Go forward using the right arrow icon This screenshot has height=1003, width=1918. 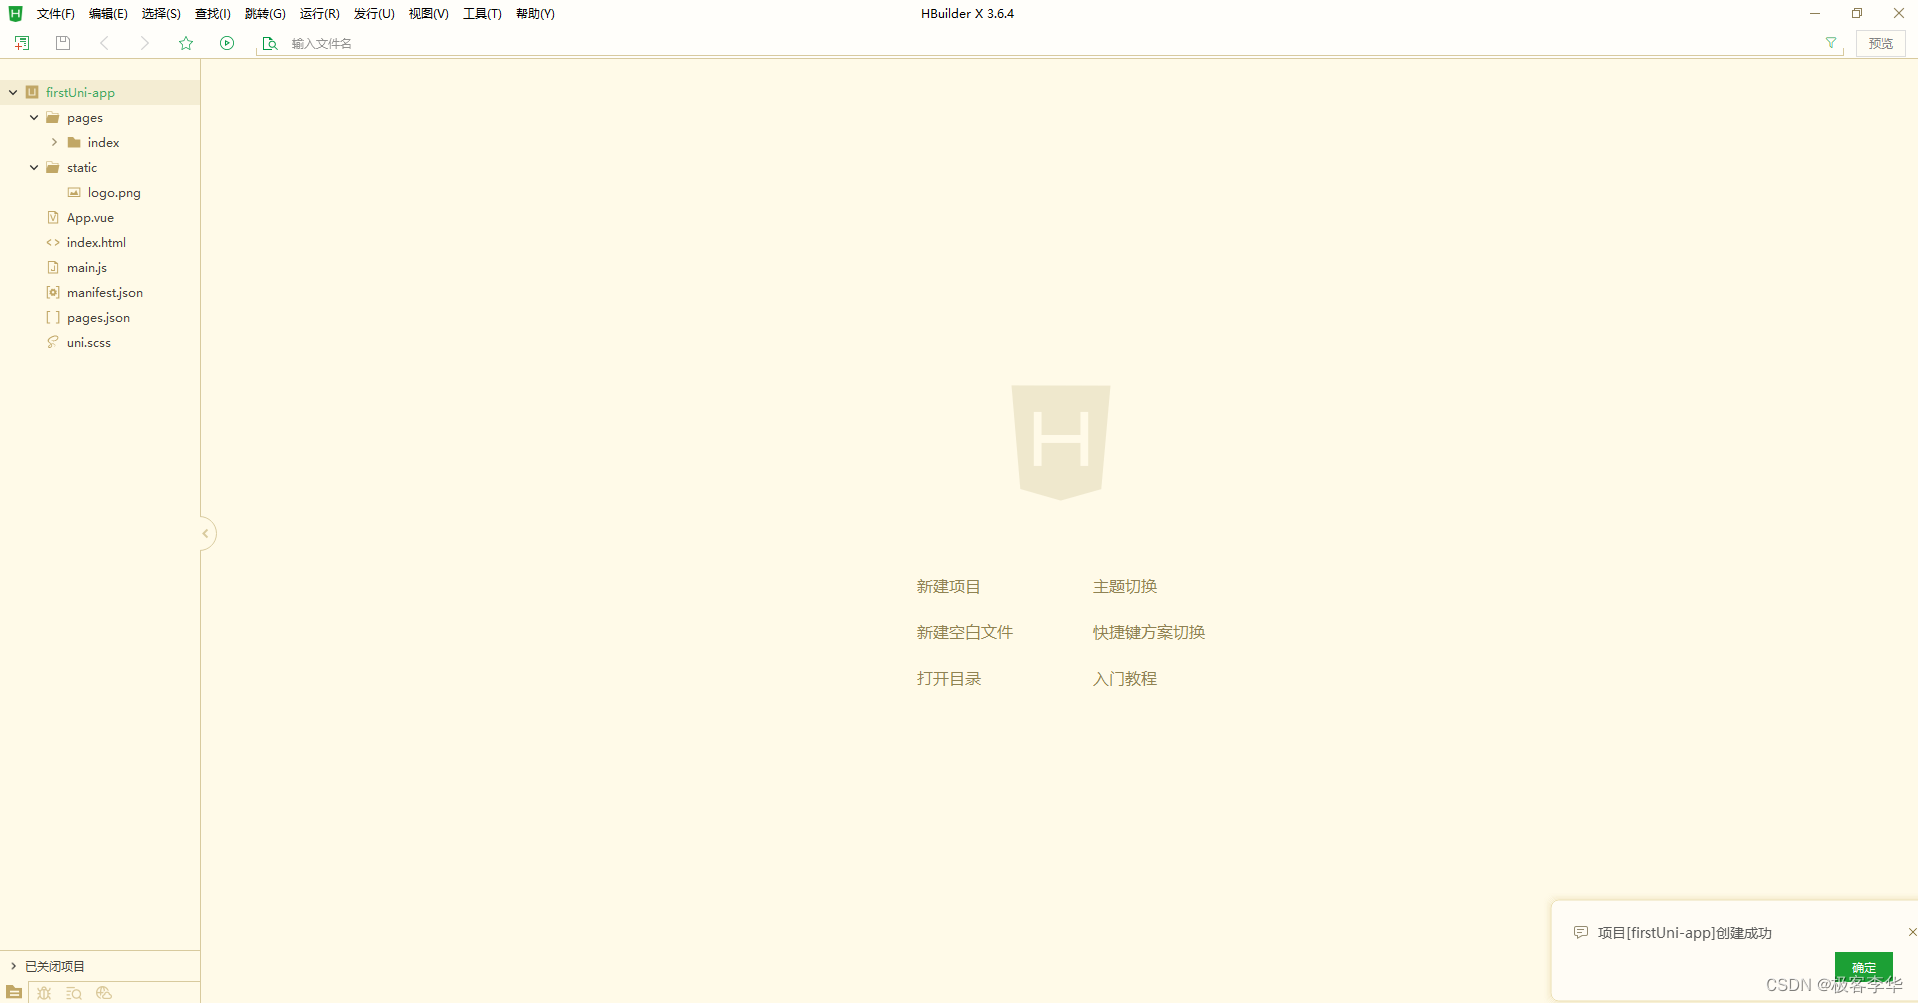pyautogui.click(x=145, y=43)
